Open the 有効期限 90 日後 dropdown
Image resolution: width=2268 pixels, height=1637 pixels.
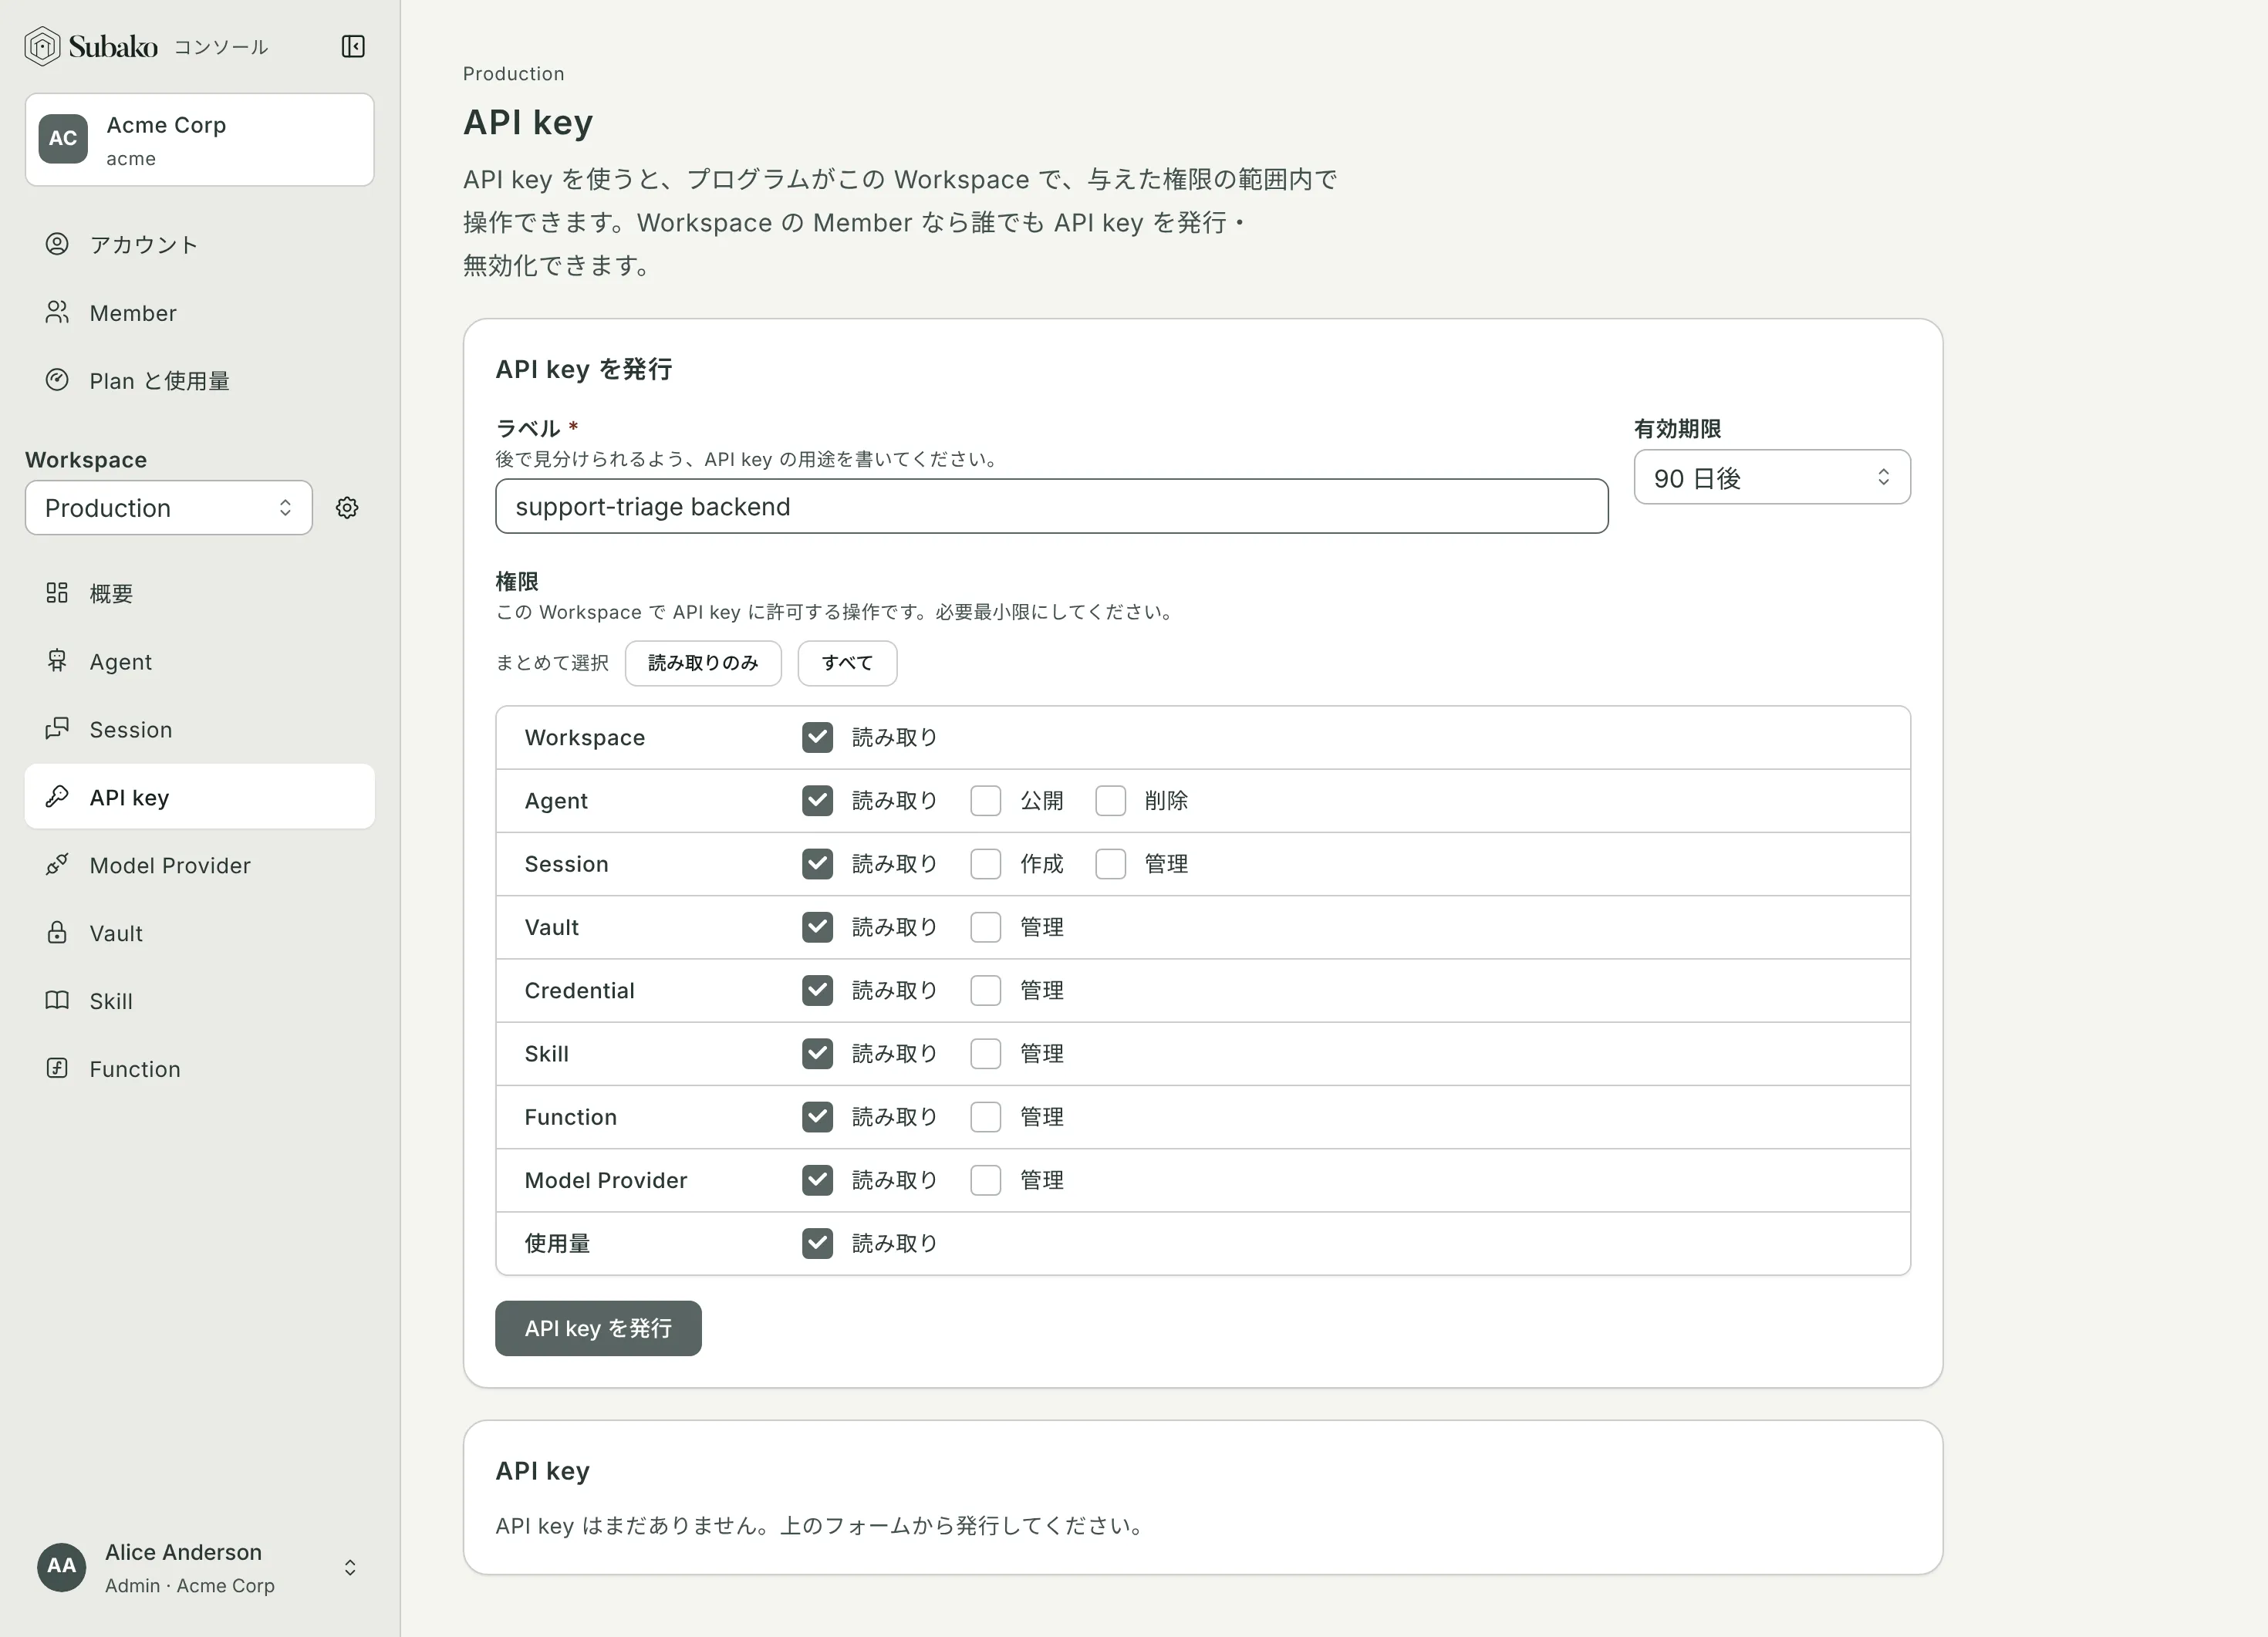click(x=1771, y=478)
